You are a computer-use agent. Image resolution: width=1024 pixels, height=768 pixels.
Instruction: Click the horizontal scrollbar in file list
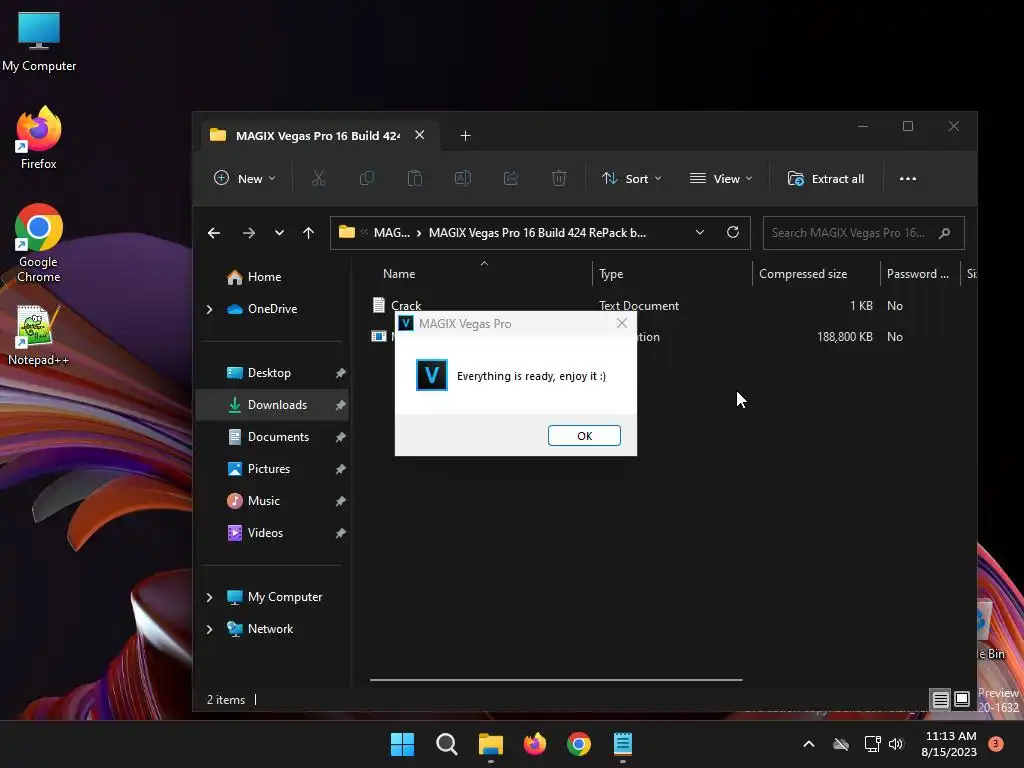[556, 680]
